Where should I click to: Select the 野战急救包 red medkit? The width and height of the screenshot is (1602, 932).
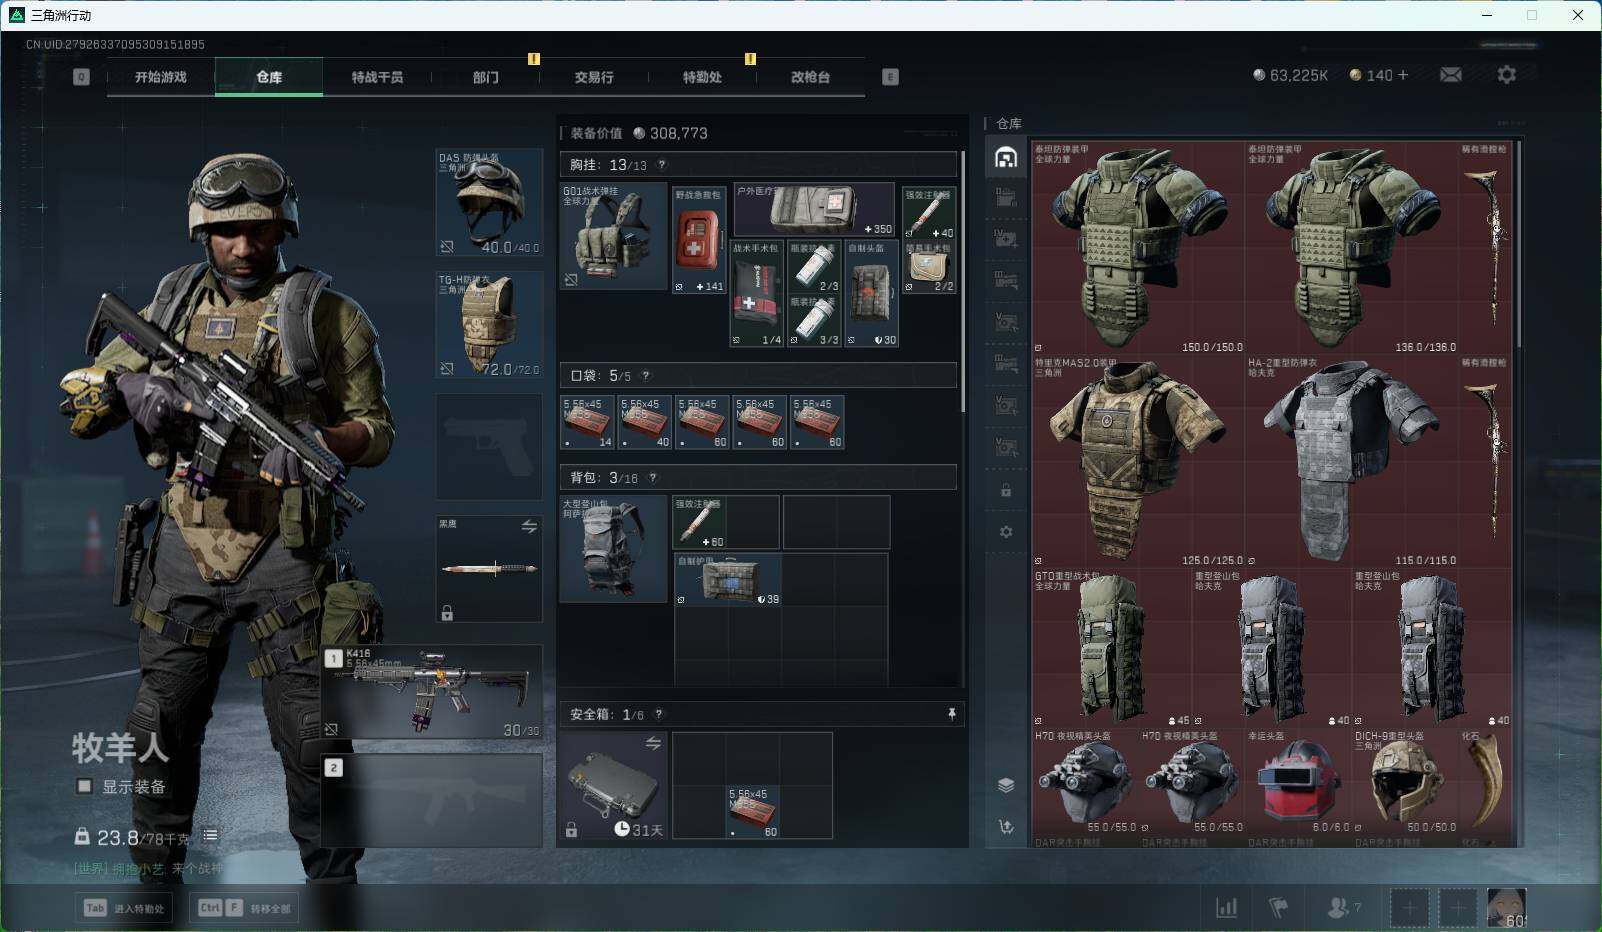coord(699,240)
